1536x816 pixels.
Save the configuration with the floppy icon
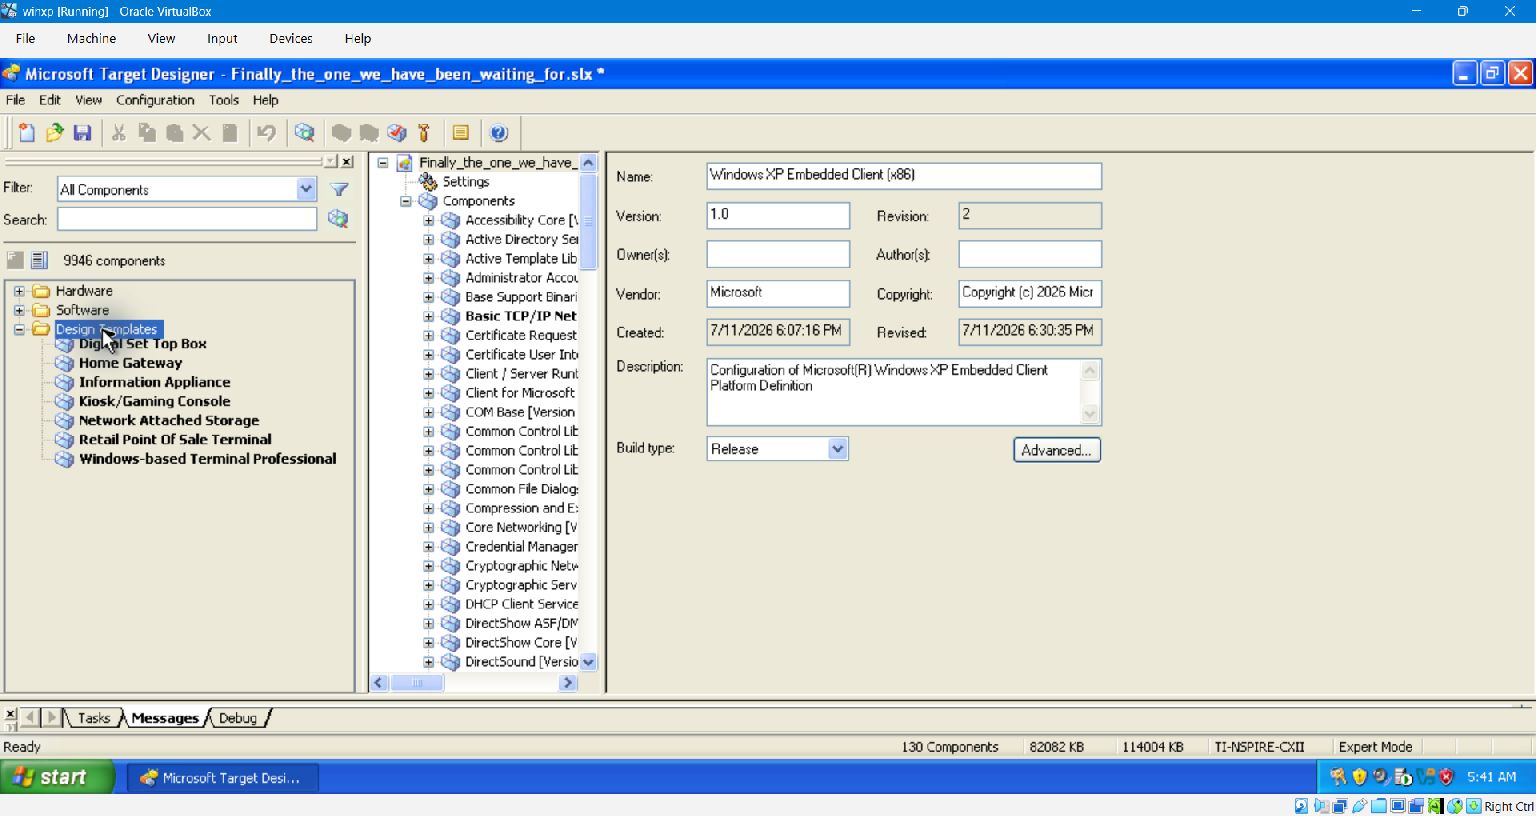(x=83, y=133)
